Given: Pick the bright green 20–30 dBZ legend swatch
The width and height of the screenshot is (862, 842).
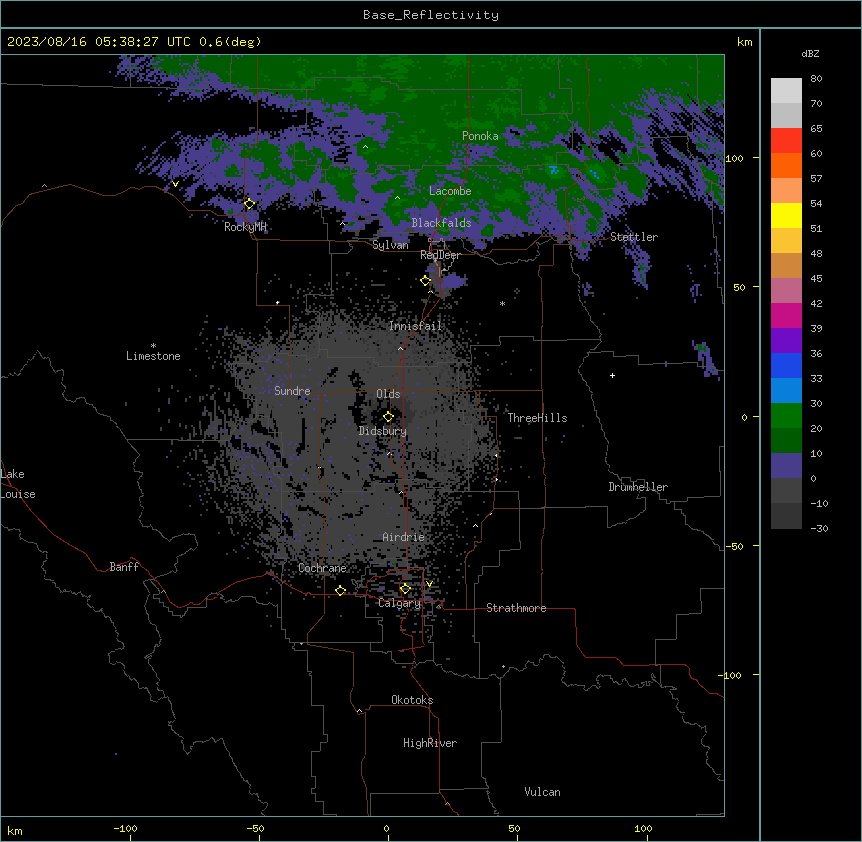Looking at the screenshot, I should (x=786, y=416).
